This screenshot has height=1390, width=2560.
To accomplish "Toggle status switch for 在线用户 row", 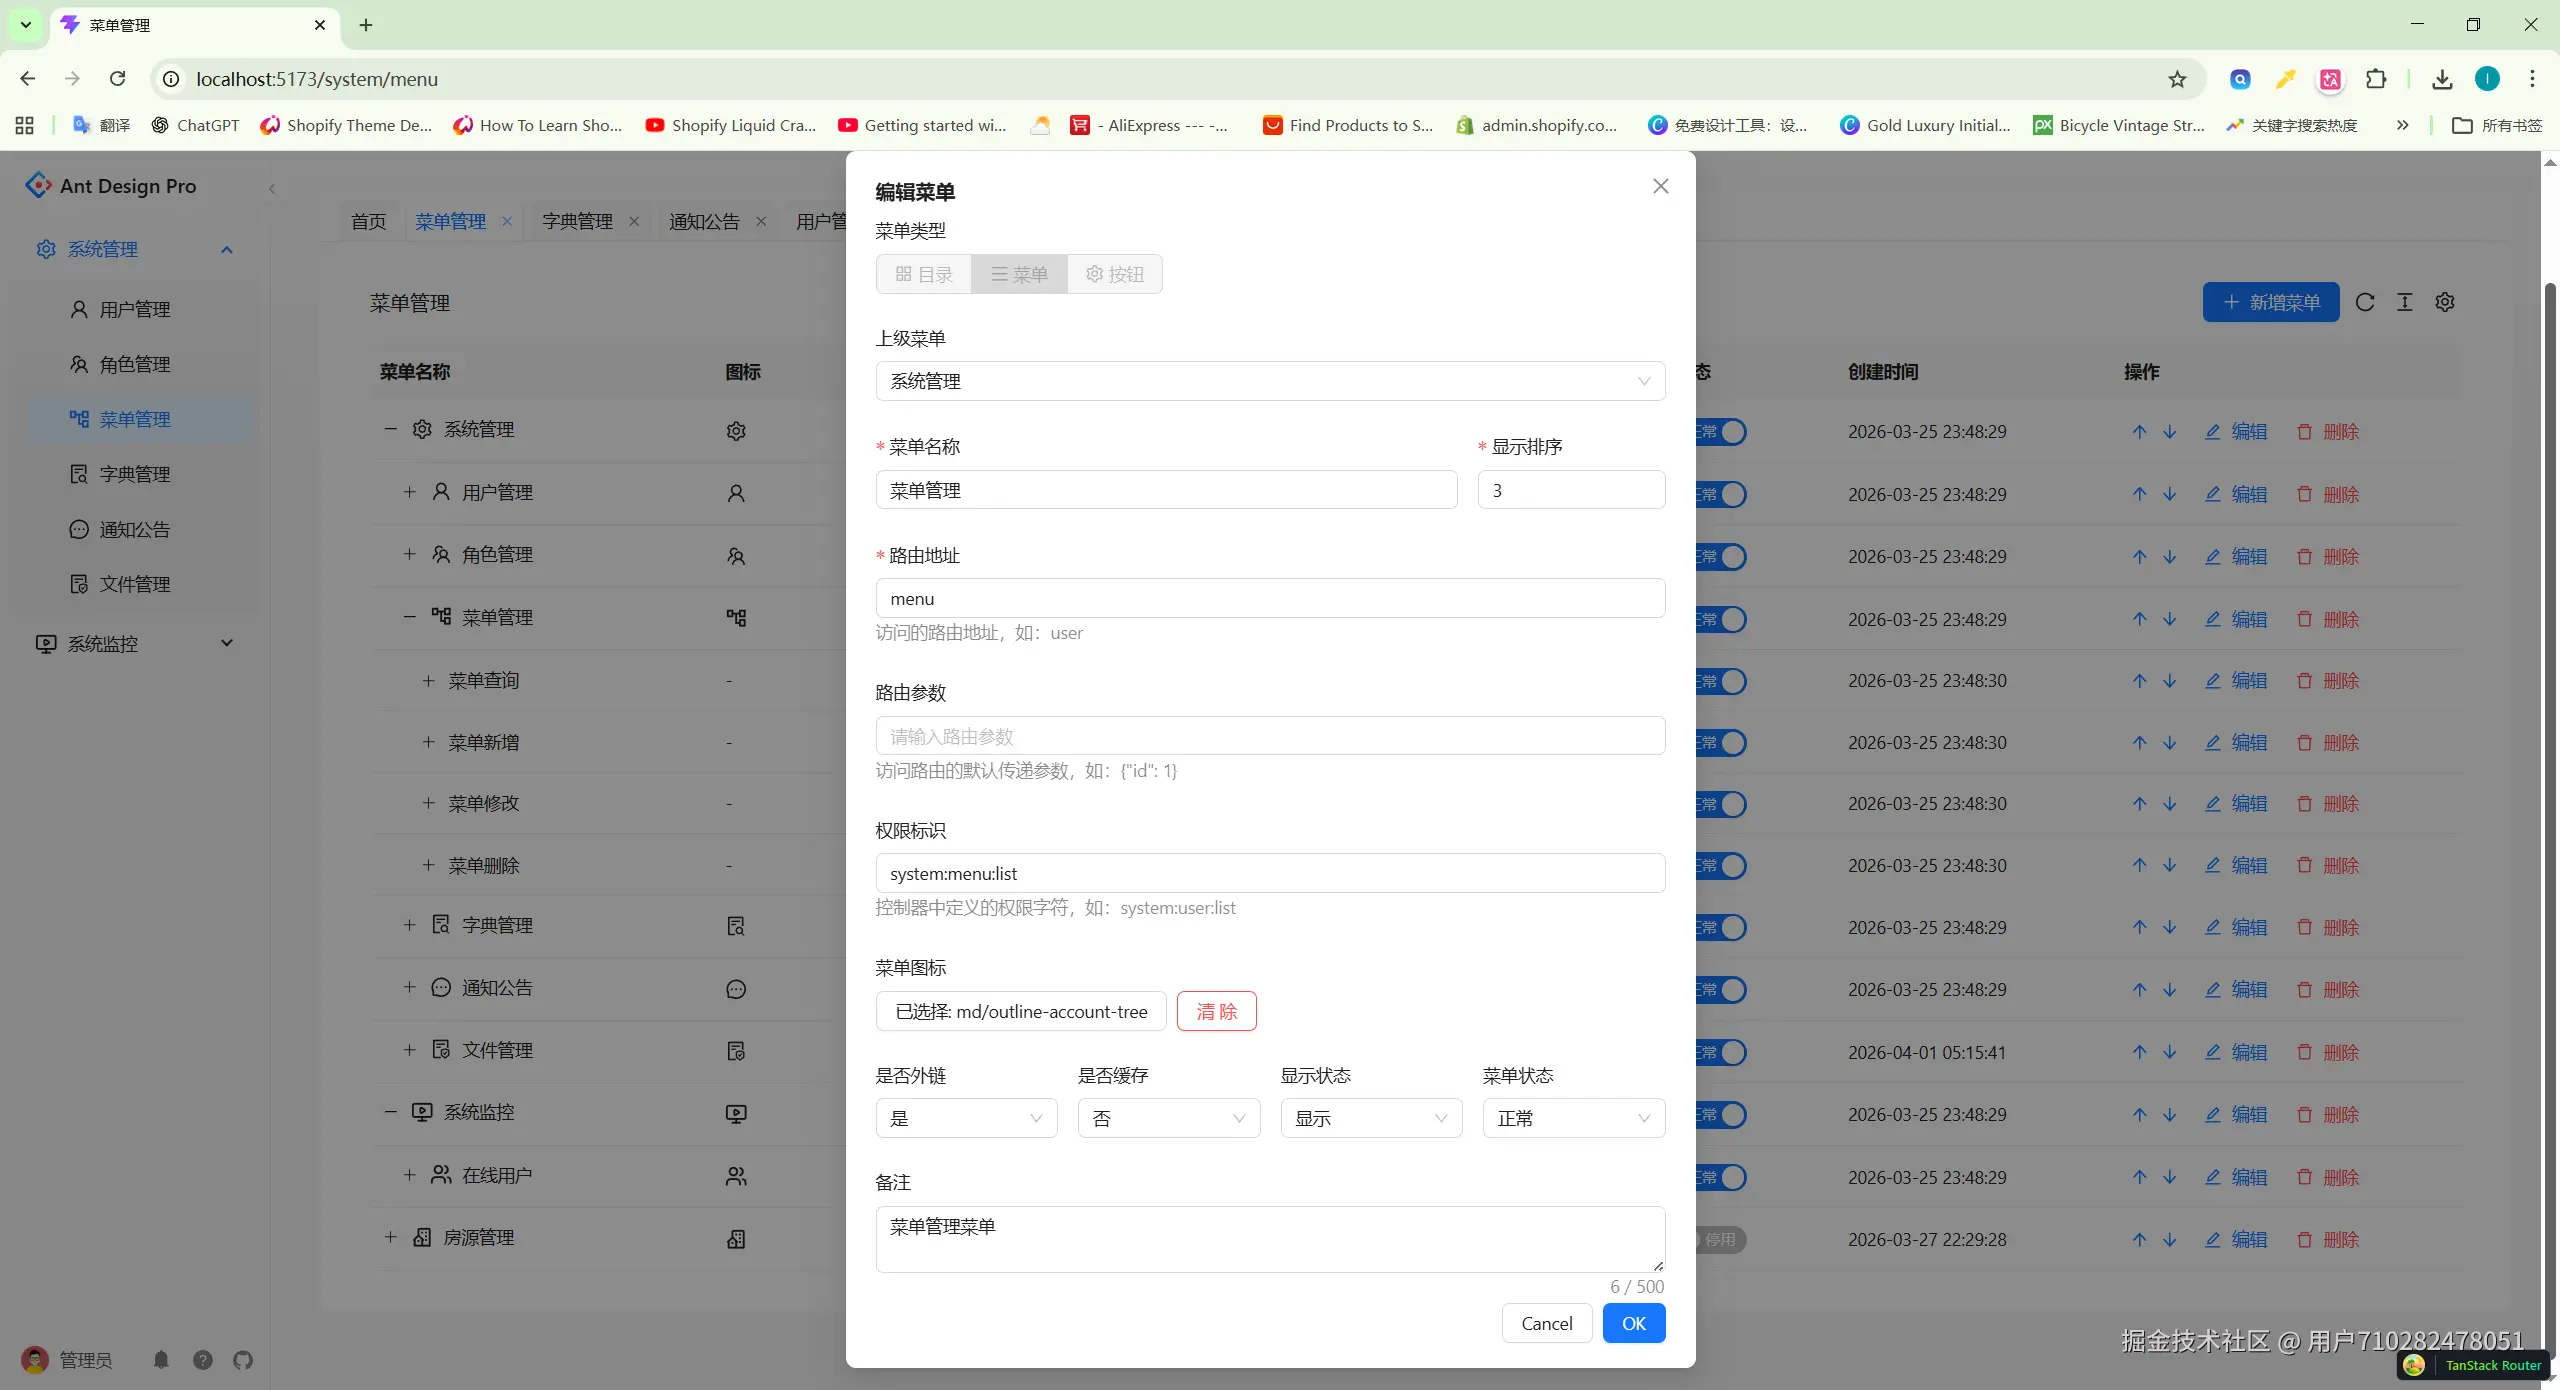I will tap(1722, 1177).
